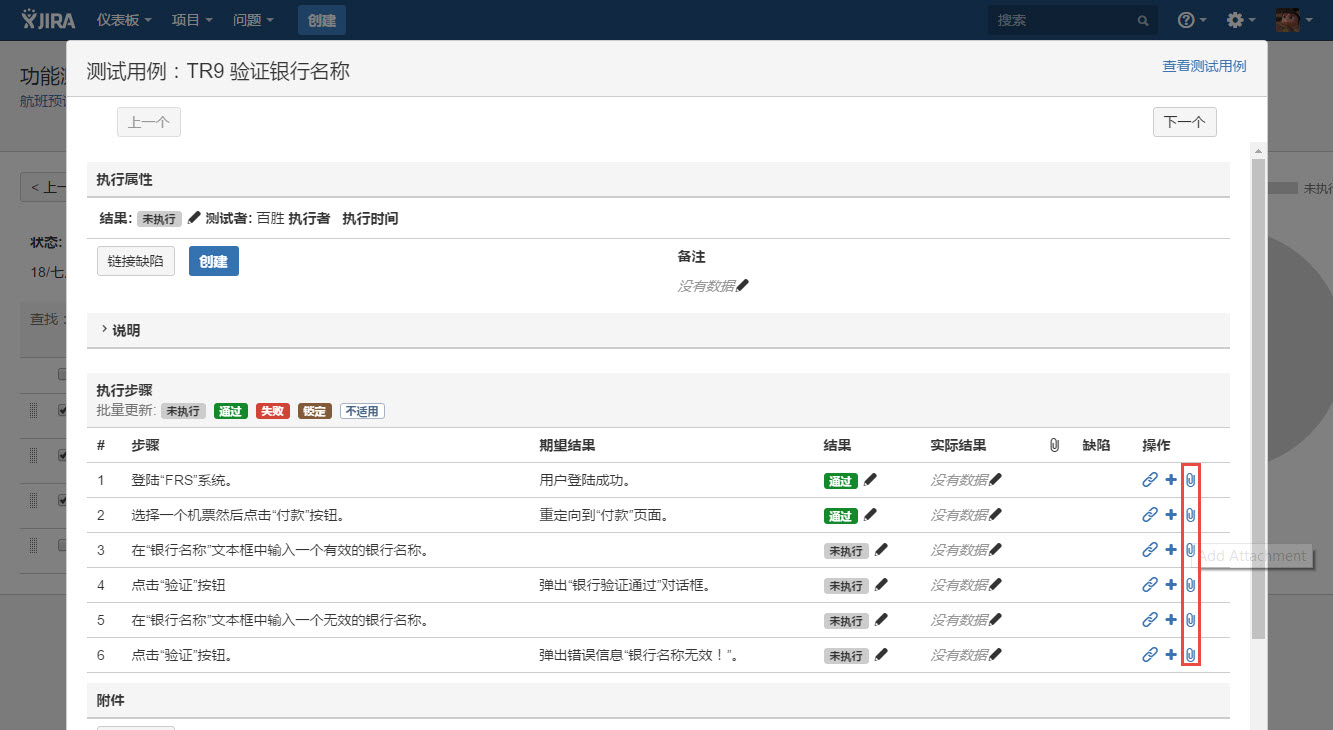Image resolution: width=1333 pixels, height=730 pixels.
Task: Click plus icon for step 3
Action: (1171, 550)
